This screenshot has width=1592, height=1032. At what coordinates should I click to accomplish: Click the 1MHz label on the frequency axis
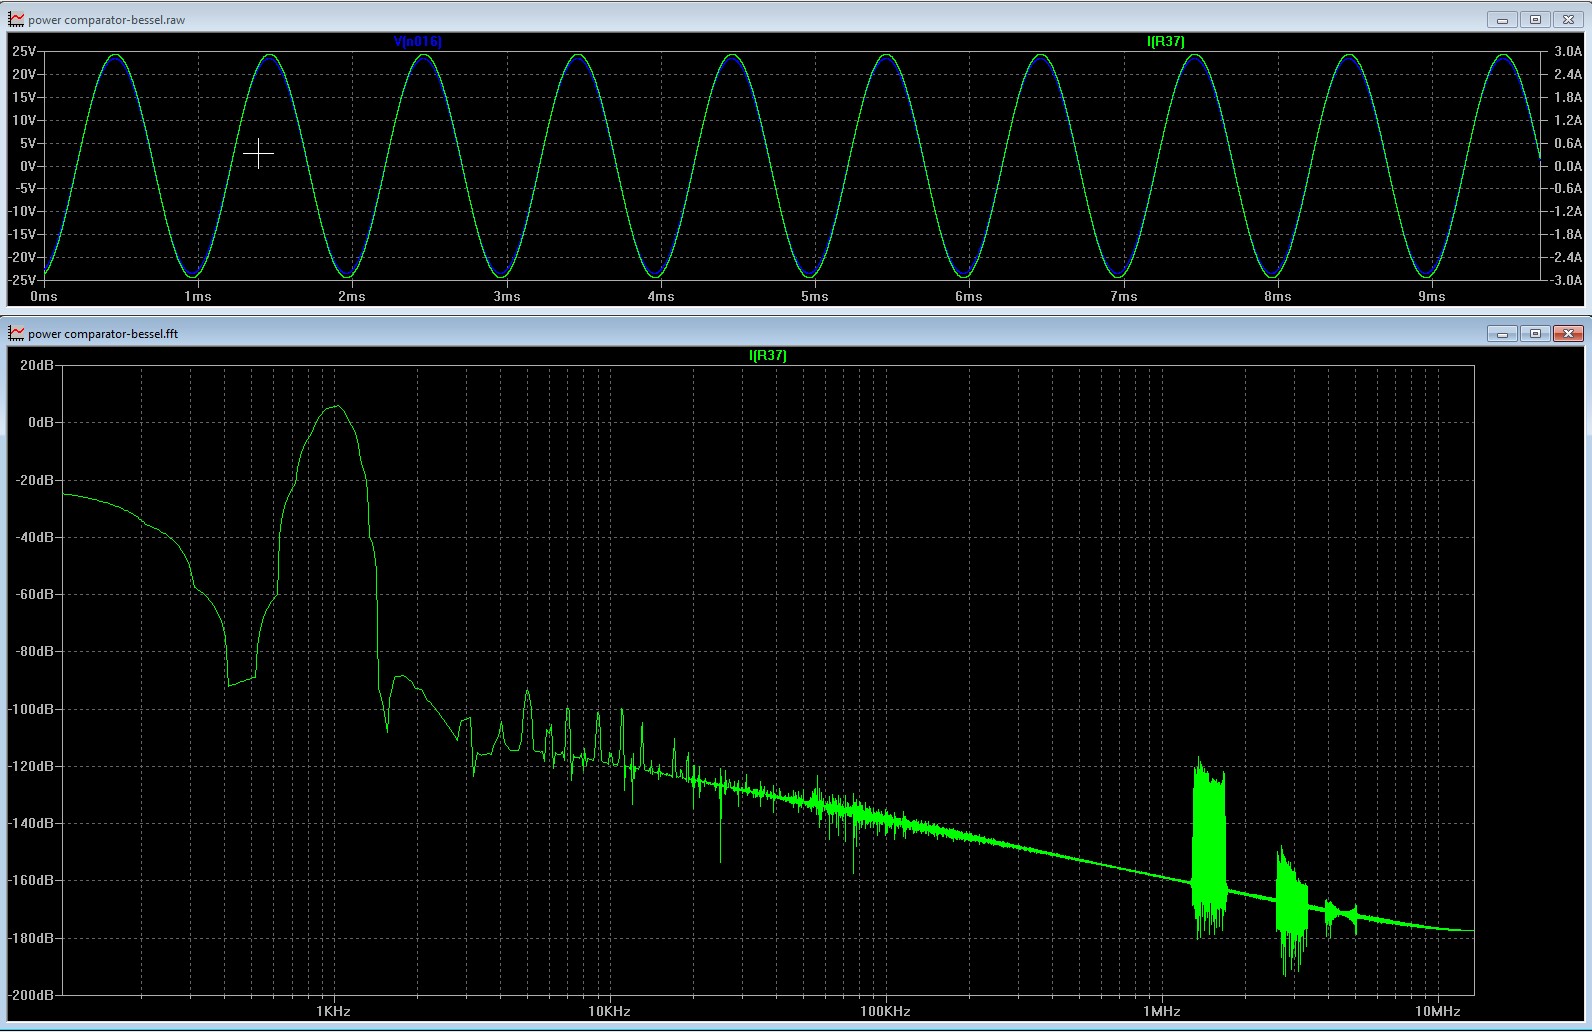(x=1162, y=1011)
